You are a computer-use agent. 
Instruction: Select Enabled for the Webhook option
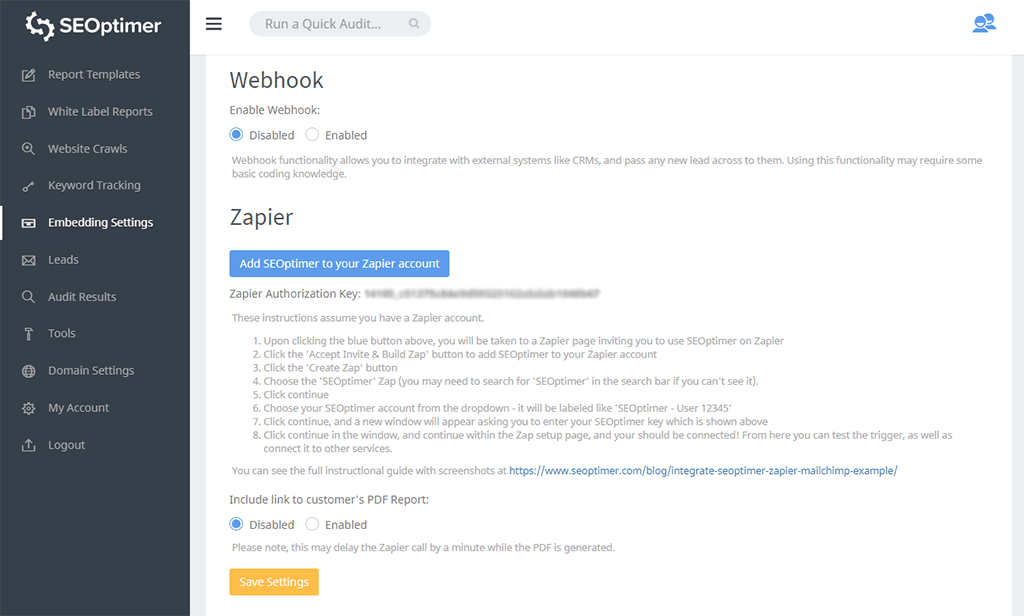(x=312, y=135)
